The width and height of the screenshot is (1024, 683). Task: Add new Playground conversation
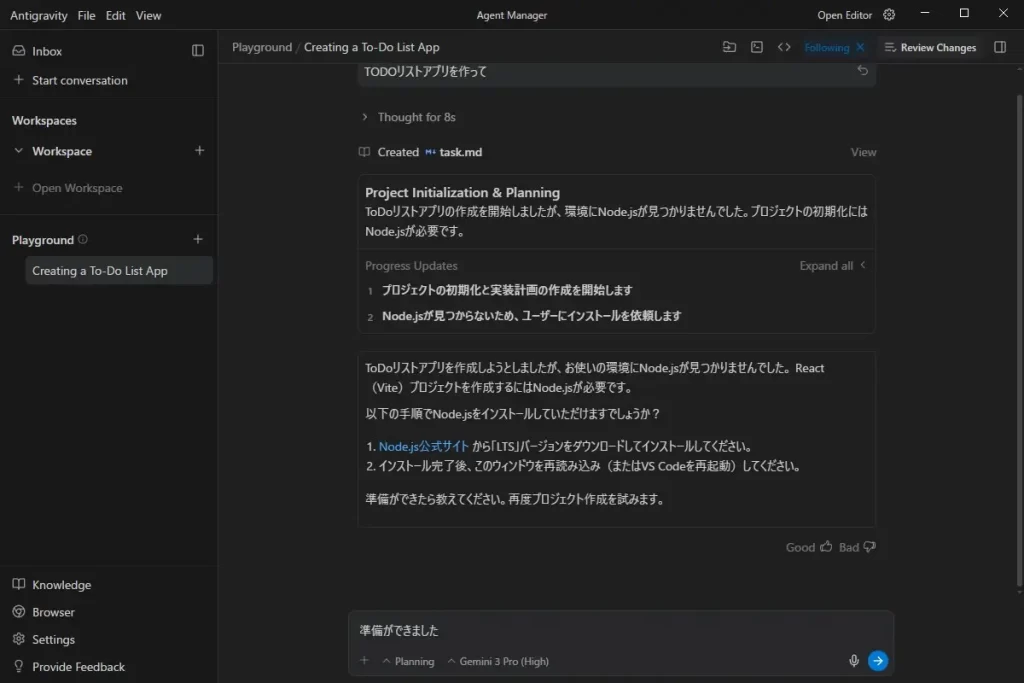[198, 239]
